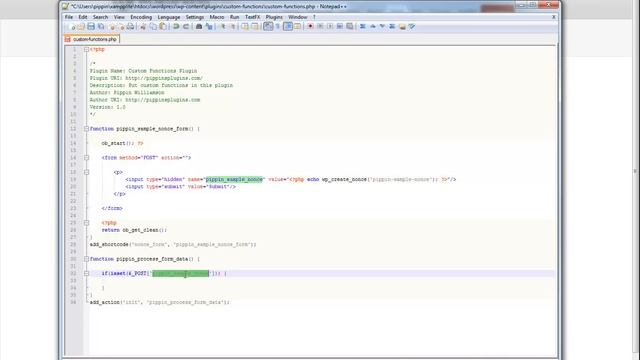Click the Open file toolbar icon
This screenshot has width=640, height=360.
click(x=81, y=27)
